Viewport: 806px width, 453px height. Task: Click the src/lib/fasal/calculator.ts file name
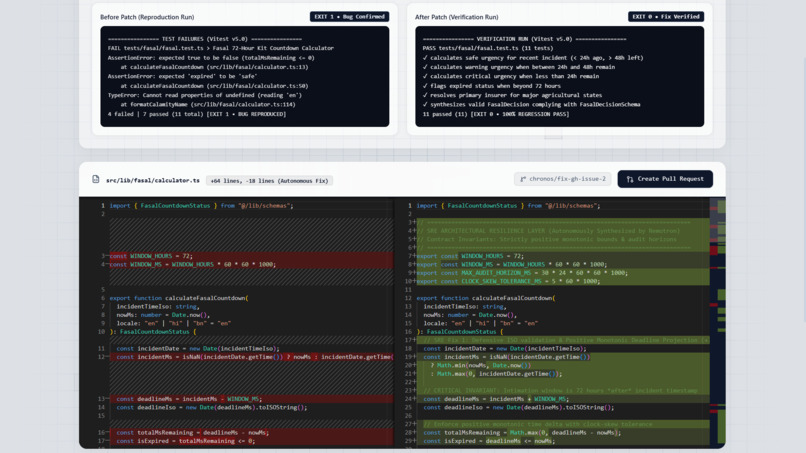click(153, 180)
